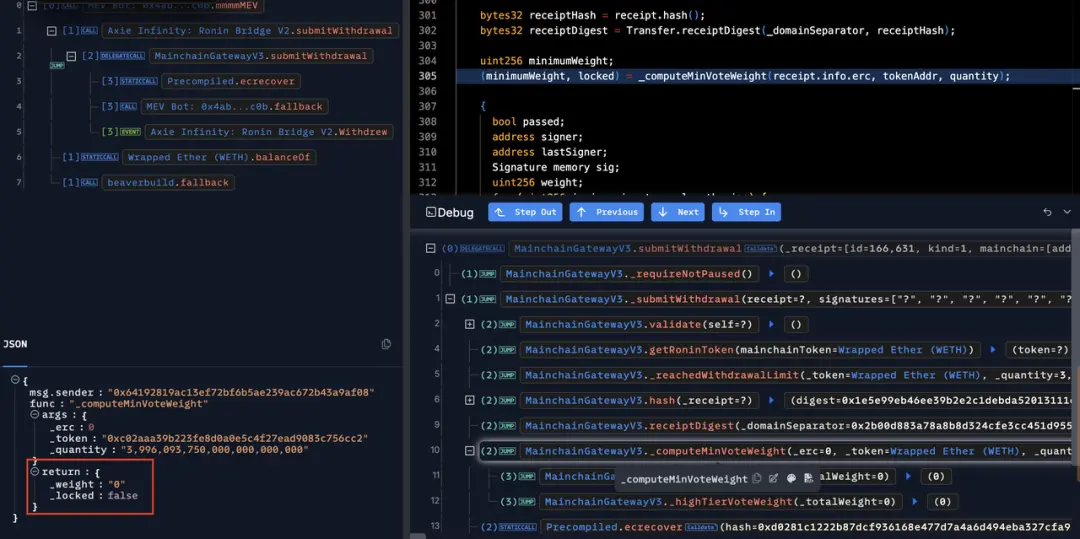This screenshot has width=1080, height=539.
Task: Collapse the return object in JSON
Action: [33, 472]
